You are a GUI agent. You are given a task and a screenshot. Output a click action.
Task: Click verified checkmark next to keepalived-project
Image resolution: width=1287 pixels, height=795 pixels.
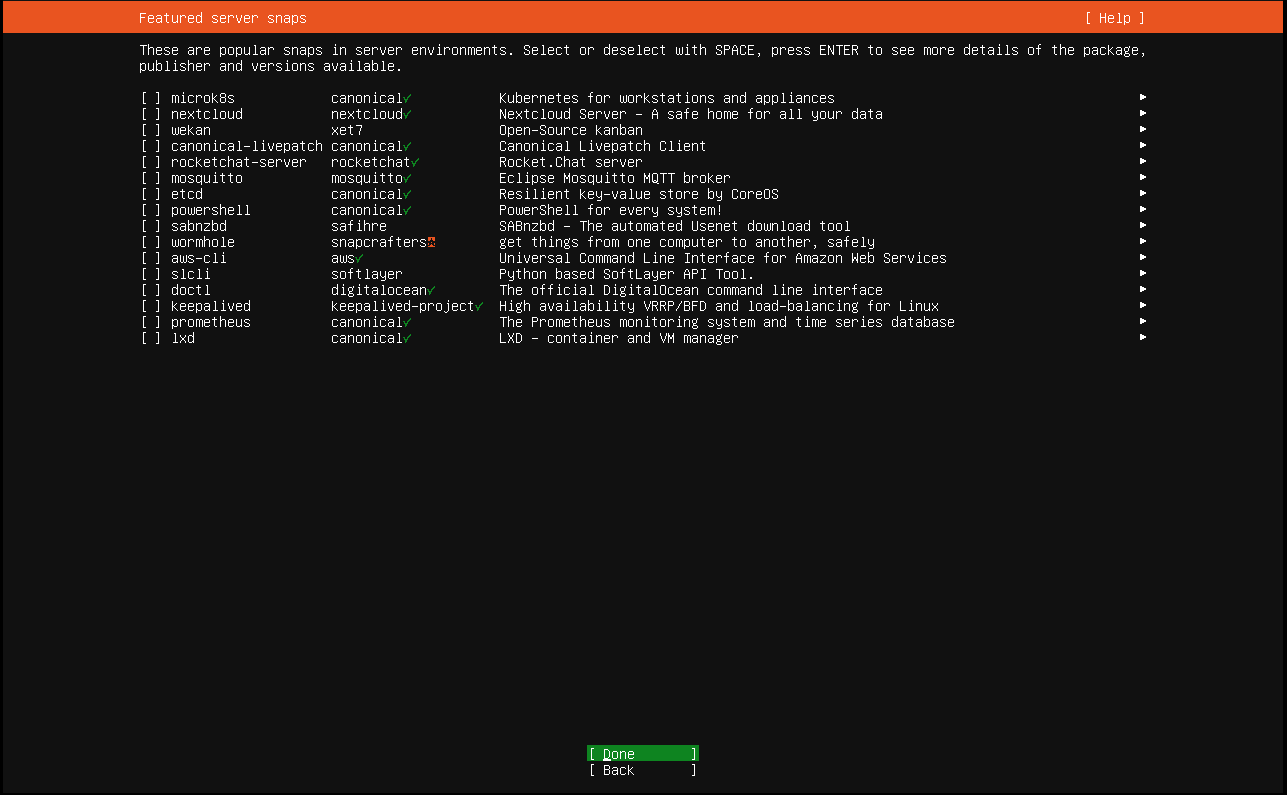point(479,306)
